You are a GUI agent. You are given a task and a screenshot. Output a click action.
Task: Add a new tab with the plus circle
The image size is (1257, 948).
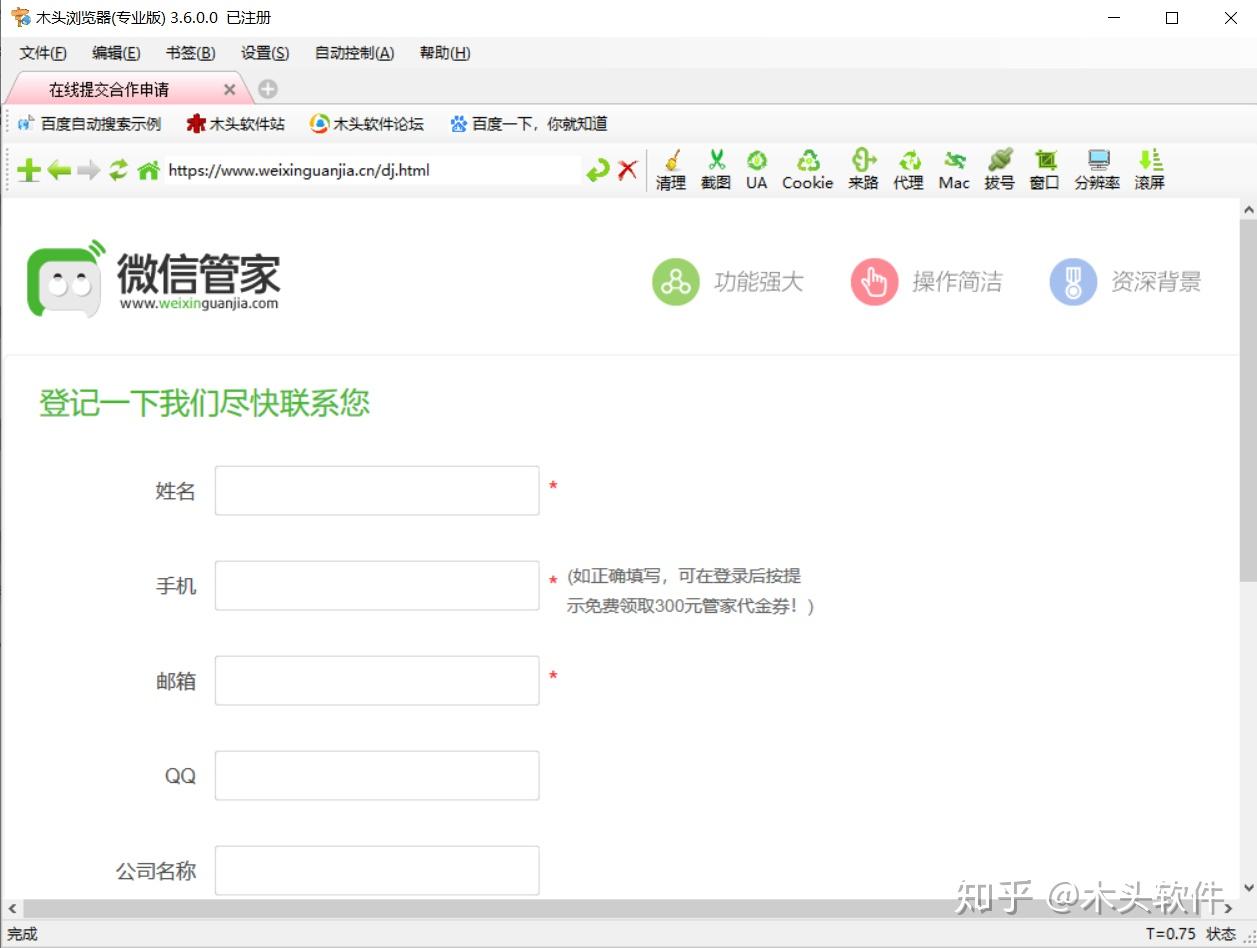268,89
